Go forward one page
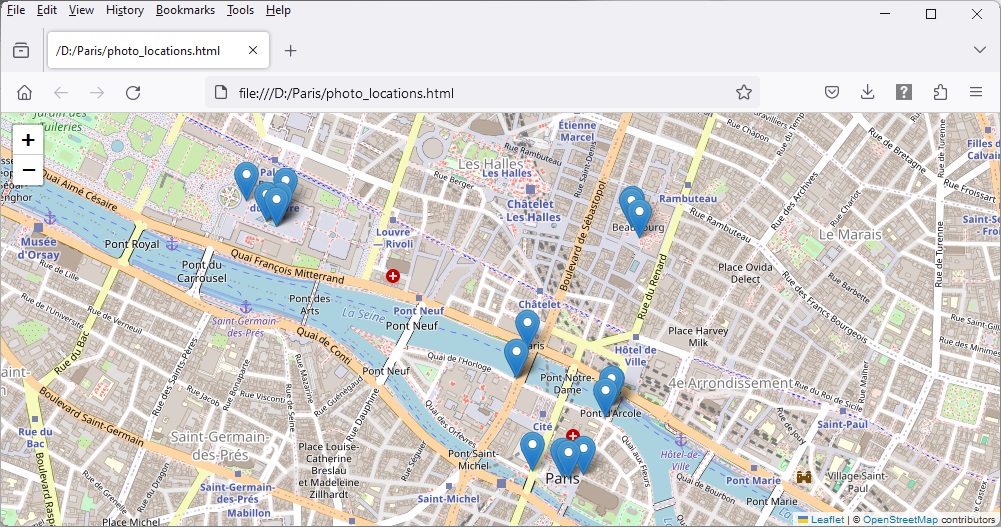 click(97, 93)
